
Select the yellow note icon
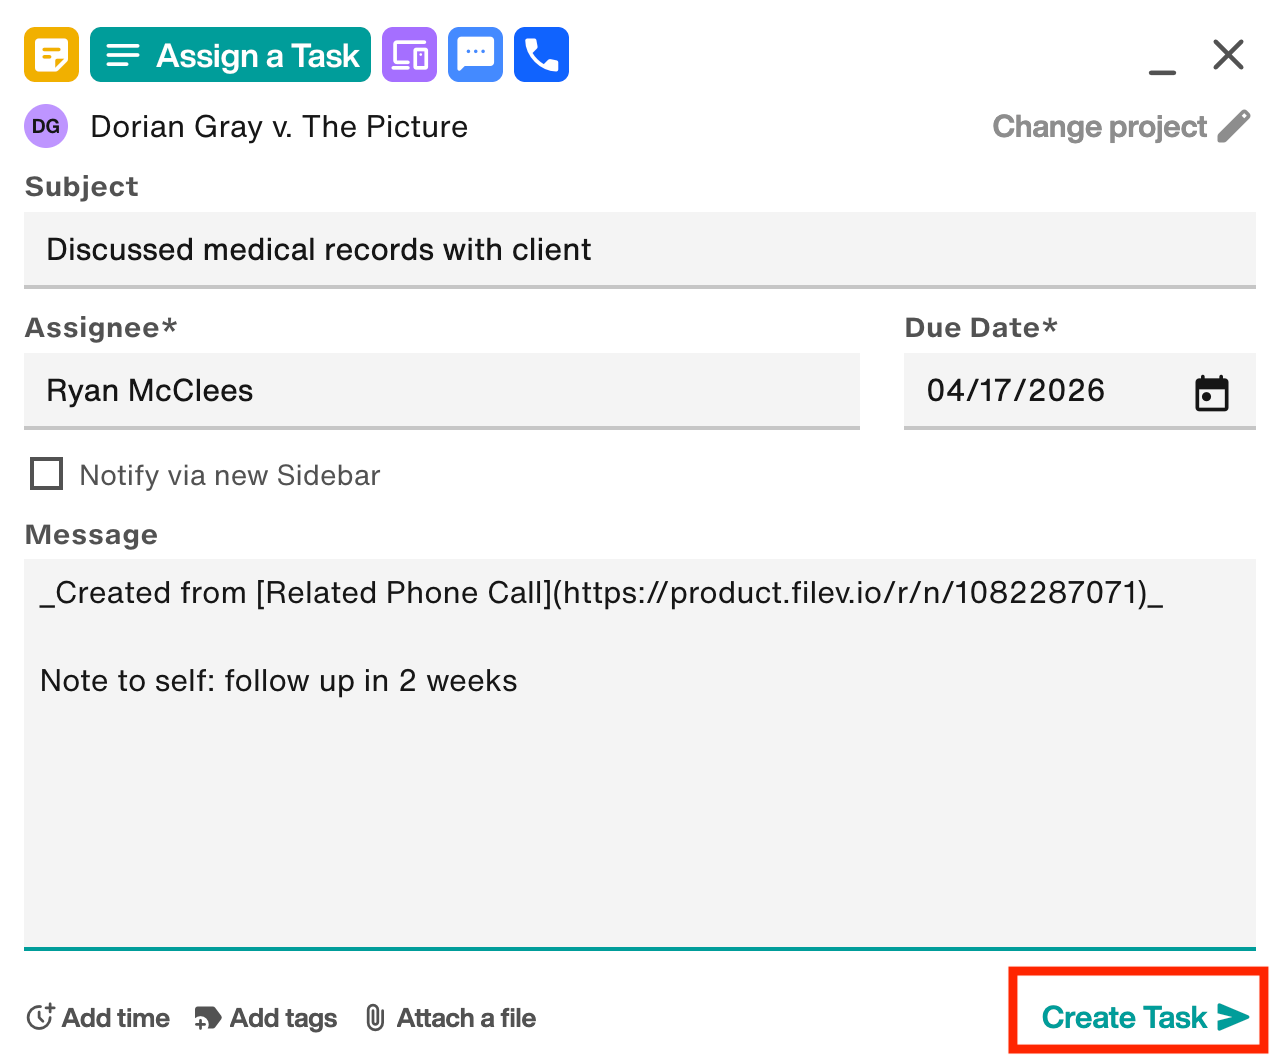tap(51, 55)
